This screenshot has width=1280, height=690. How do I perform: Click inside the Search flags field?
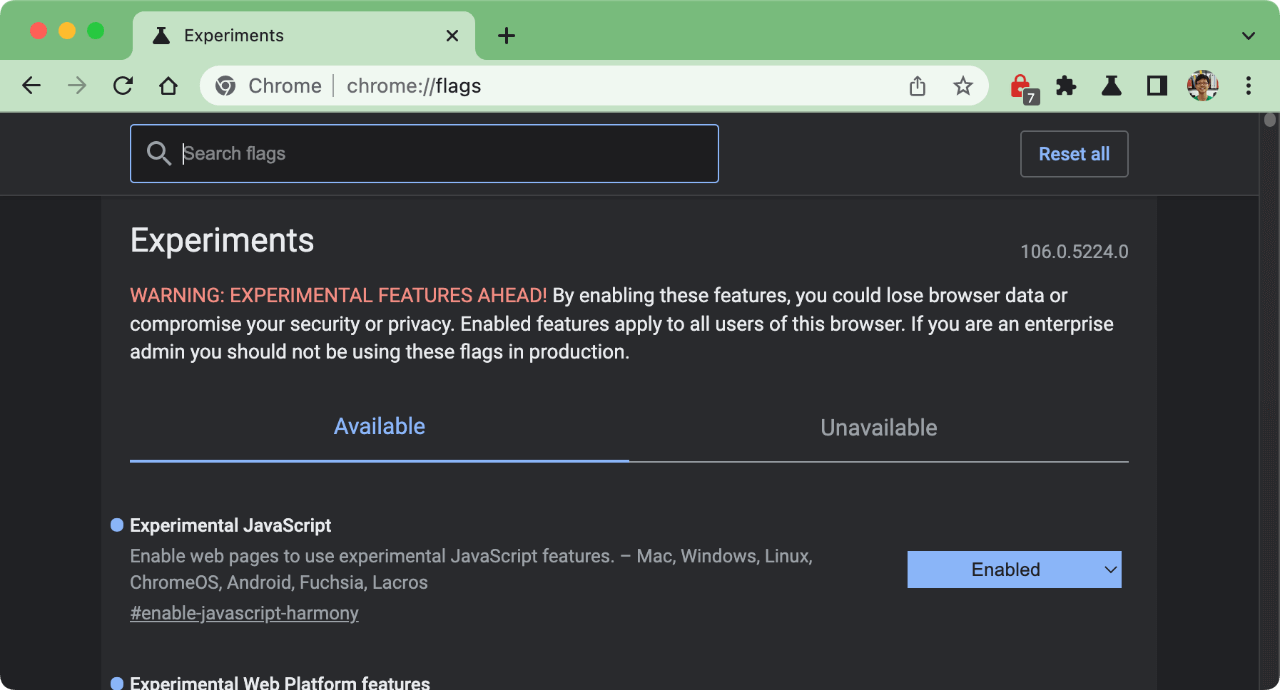coord(424,153)
